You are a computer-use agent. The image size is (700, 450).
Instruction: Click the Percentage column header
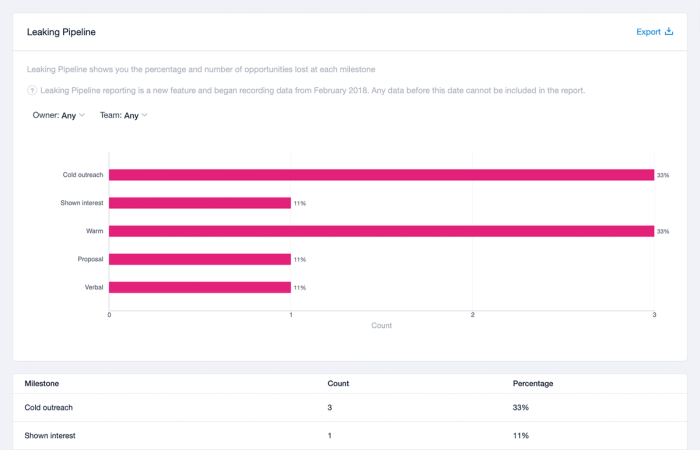[x=532, y=383]
